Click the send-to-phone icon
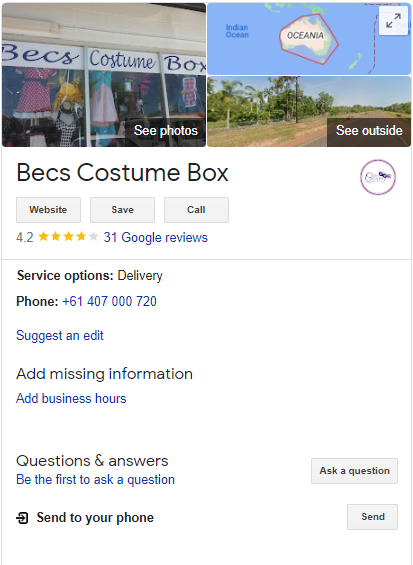The width and height of the screenshot is (413, 565). tap(22, 518)
